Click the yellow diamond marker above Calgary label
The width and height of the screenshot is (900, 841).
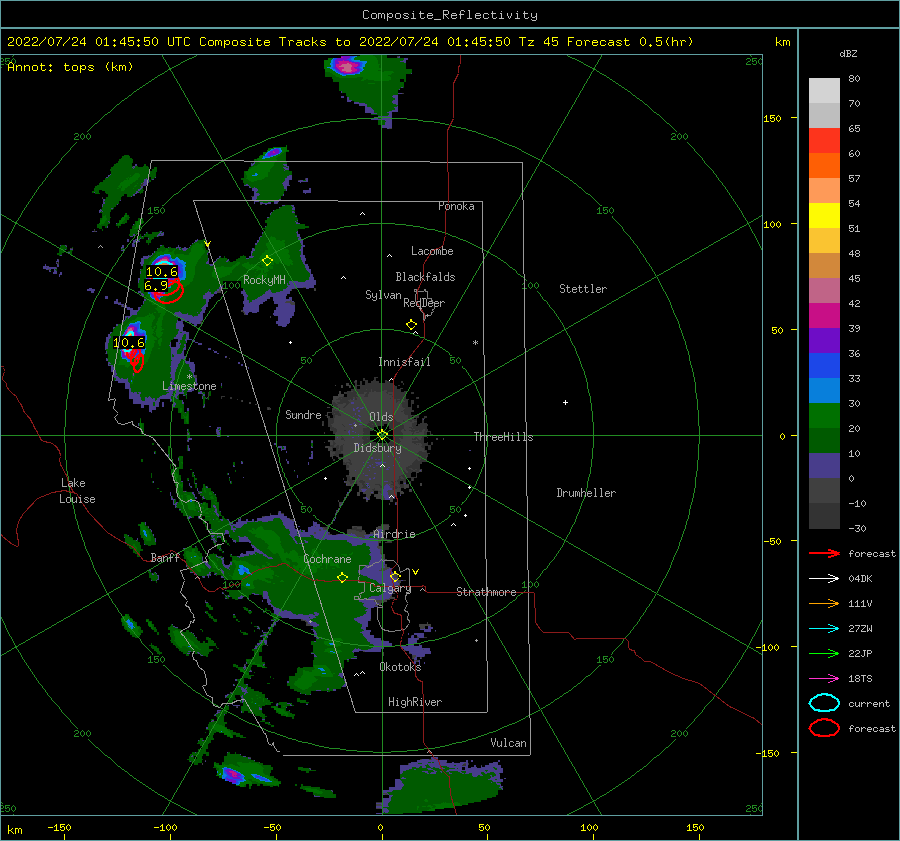click(395, 576)
